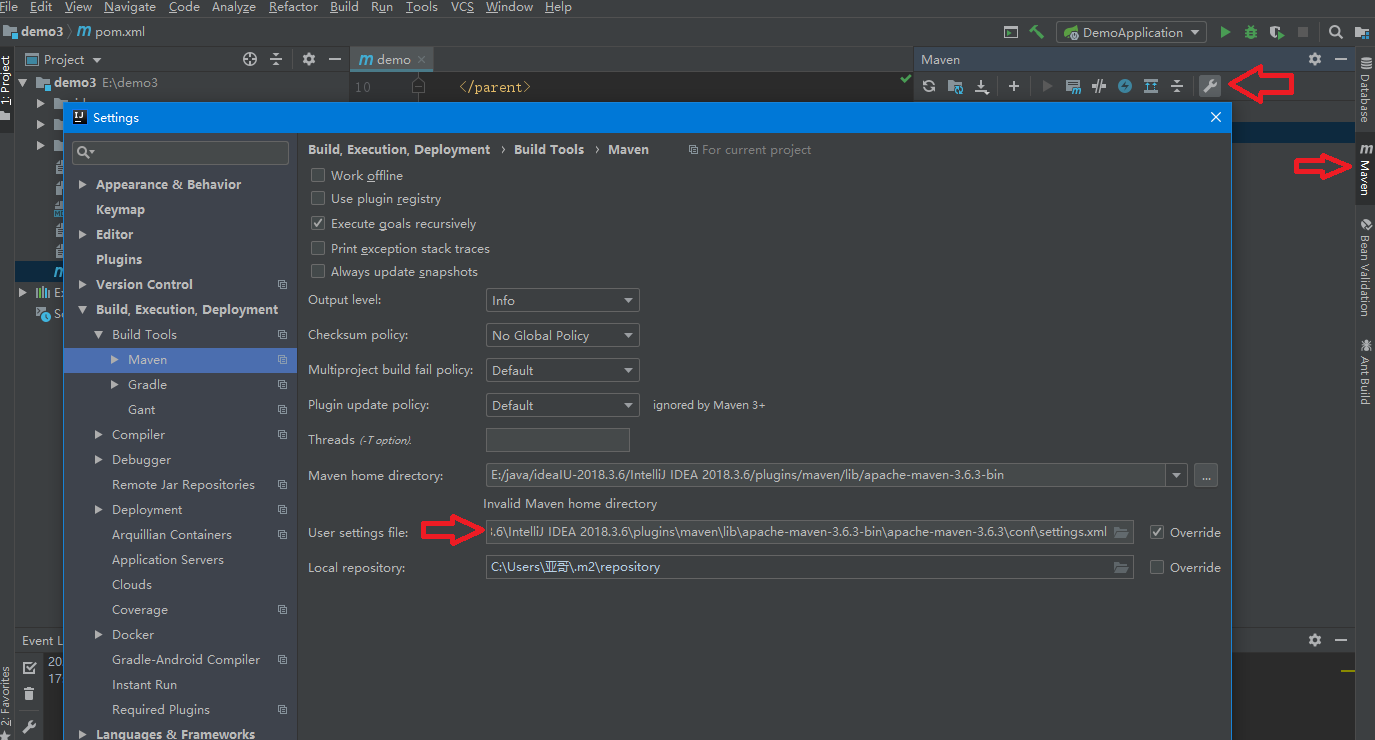Toggle Maven Offline Mode icon
The height and width of the screenshot is (740, 1375).
(1099, 86)
